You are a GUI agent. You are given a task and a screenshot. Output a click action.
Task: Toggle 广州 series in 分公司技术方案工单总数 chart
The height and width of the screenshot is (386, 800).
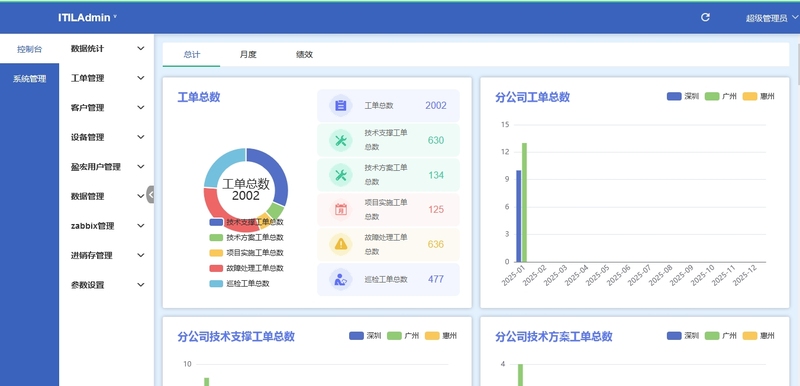pyautogui.click(x=720, y=336)
